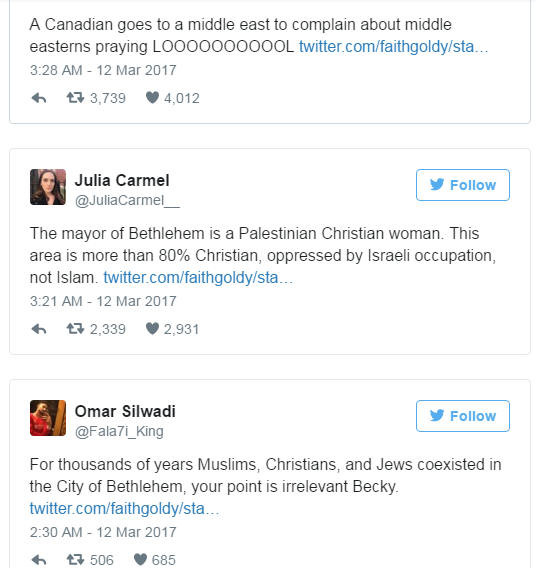Open the 3:21 AM - 12 Mar 2017 timestamp
Viewport: 536px width, 568px height.
pyautogui.click(x=103, y=301)
